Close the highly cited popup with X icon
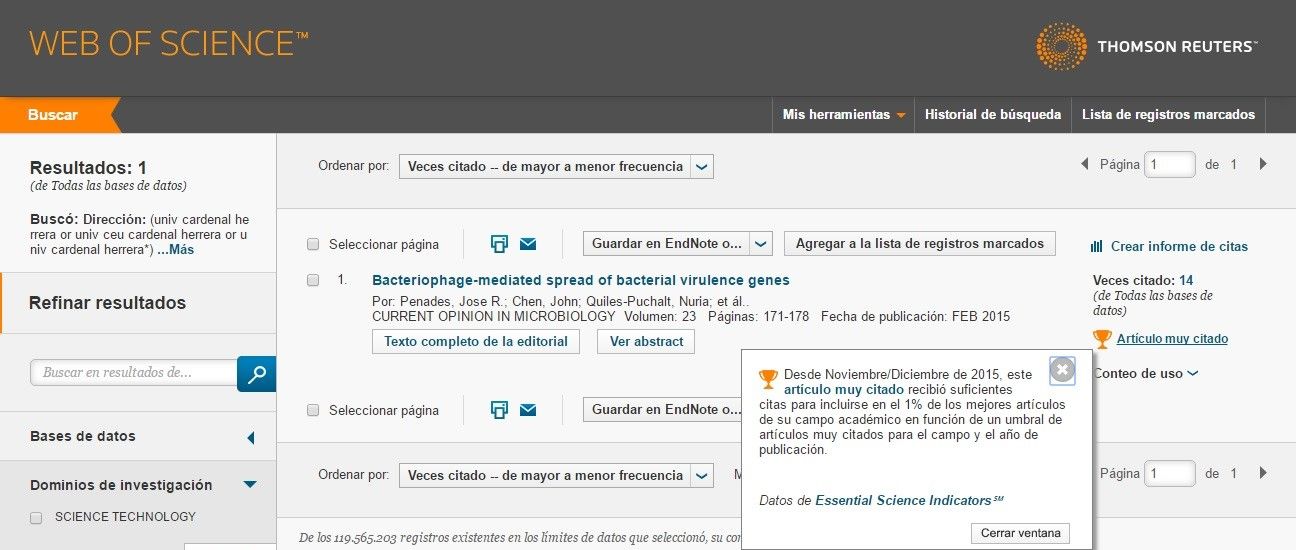The image size is (1296, 550). (1062, 370)
